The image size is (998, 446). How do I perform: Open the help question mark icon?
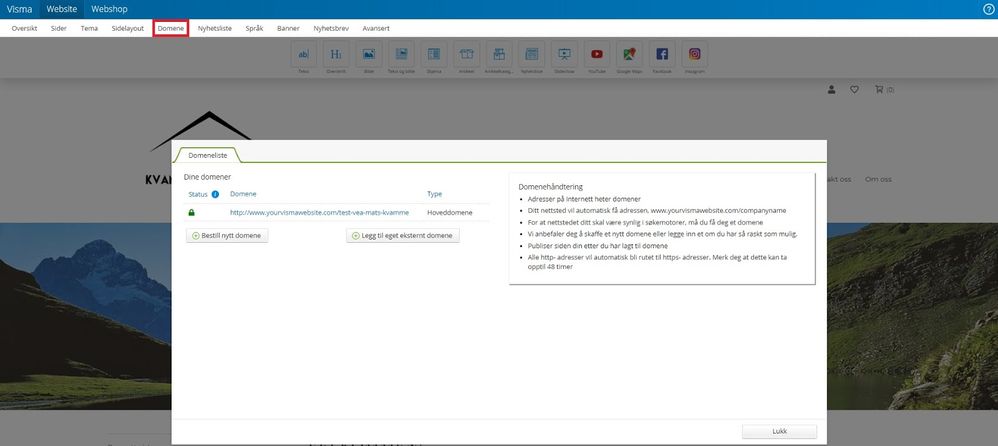click(x=988, y=9)
